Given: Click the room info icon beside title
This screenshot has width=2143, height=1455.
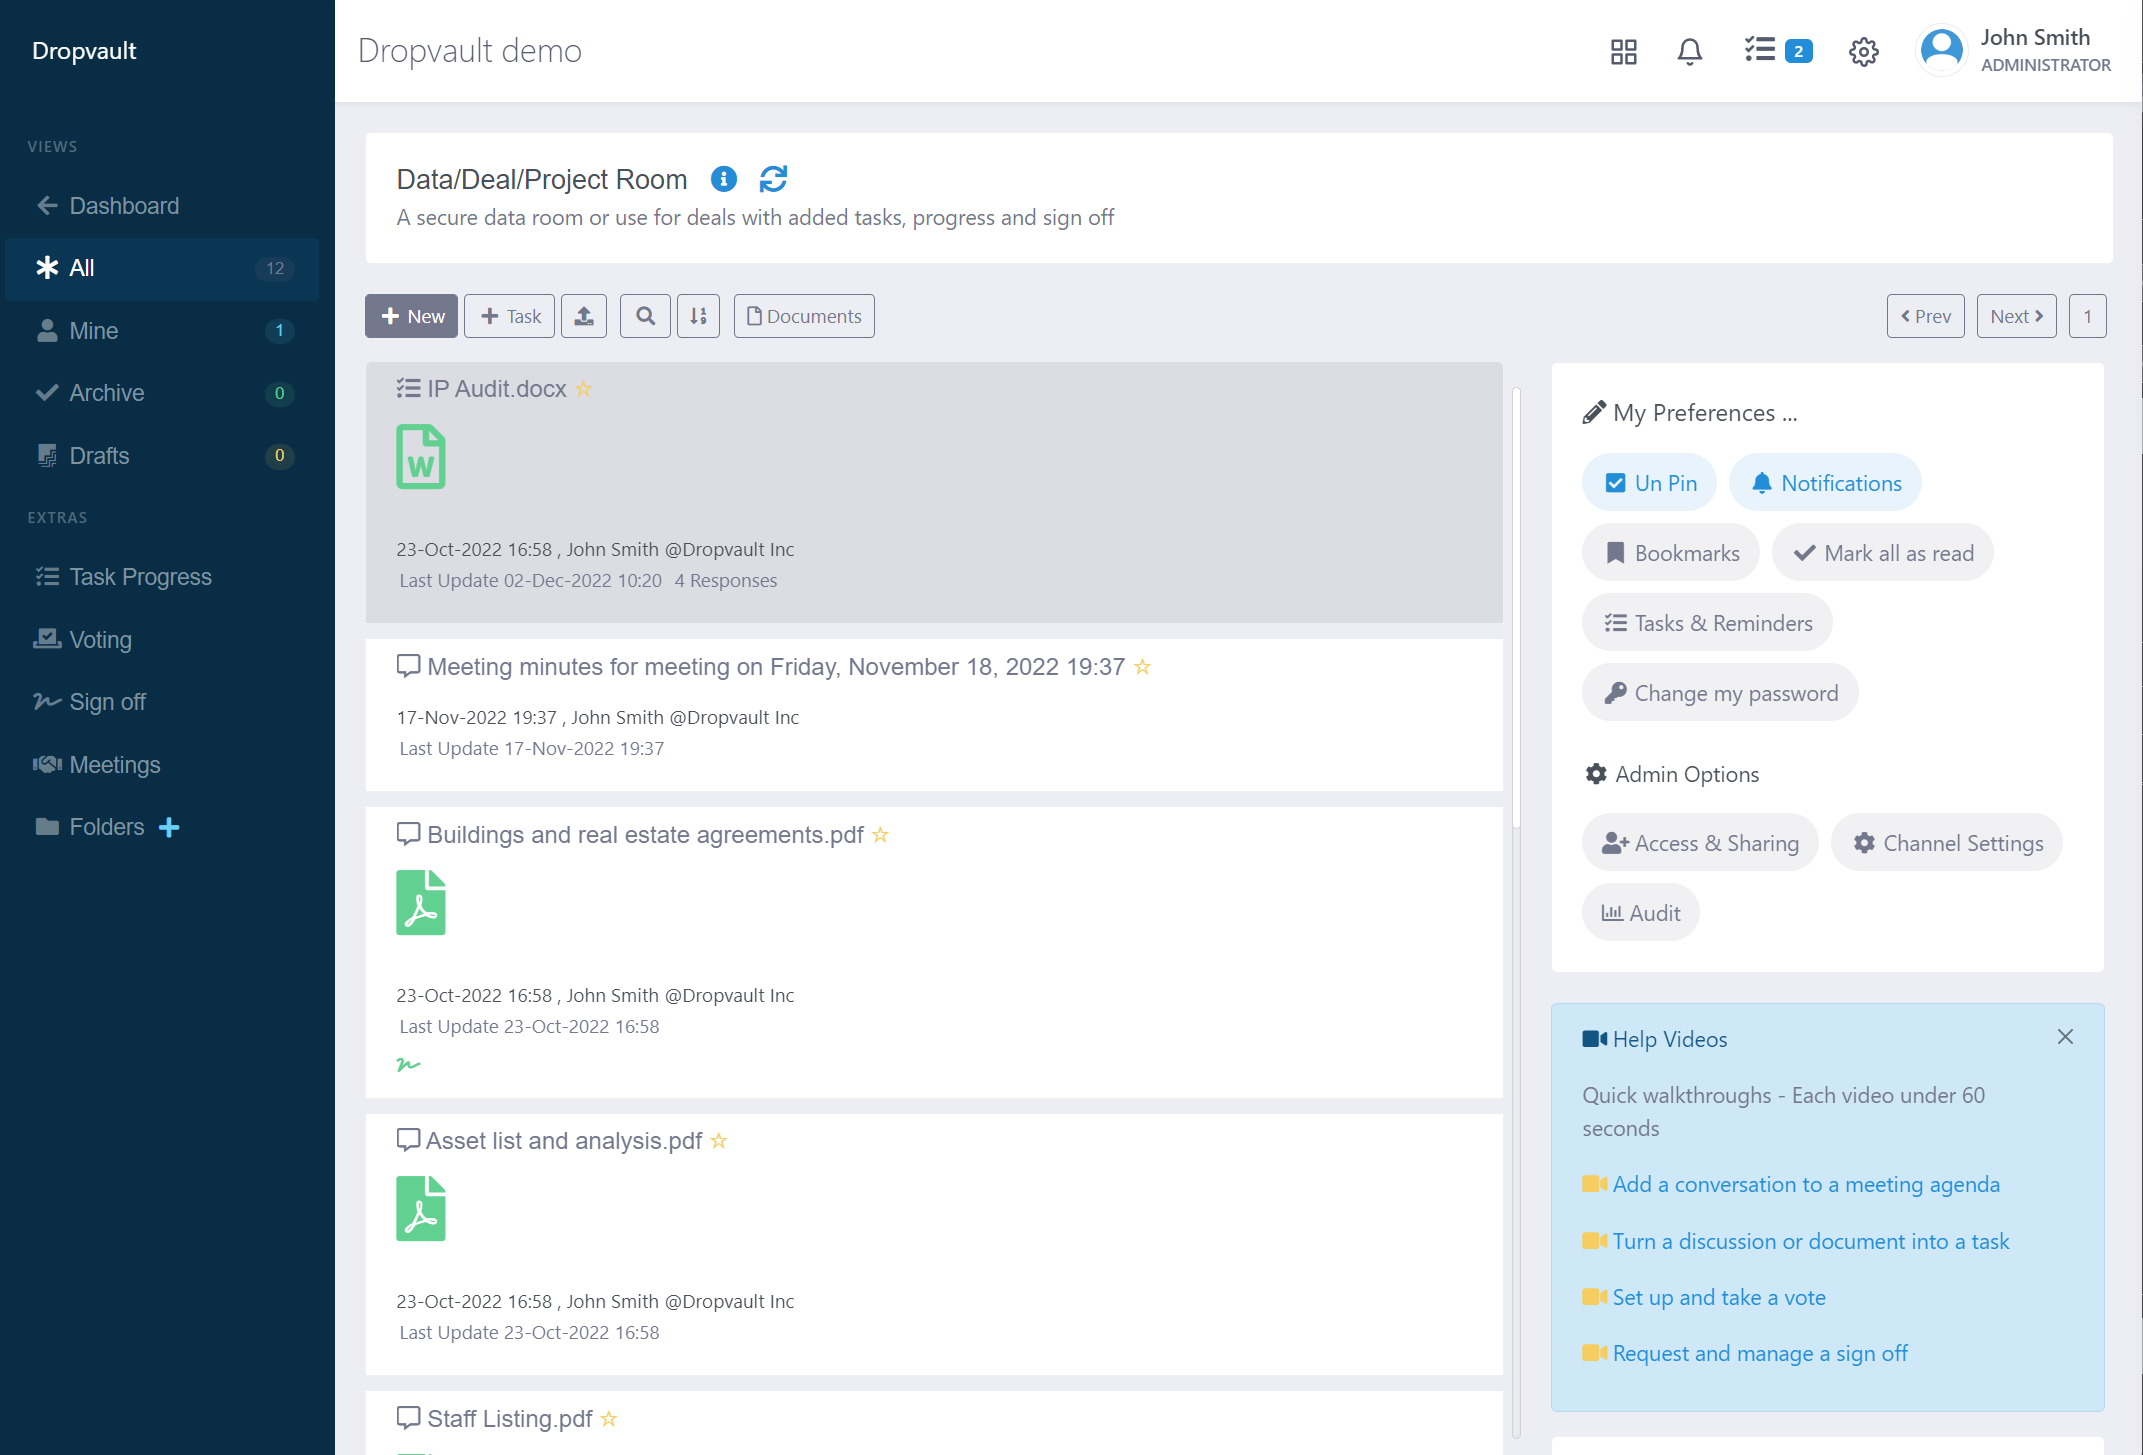Looking at the screenshot, I should pyautogui.click(x=723, y=179).
